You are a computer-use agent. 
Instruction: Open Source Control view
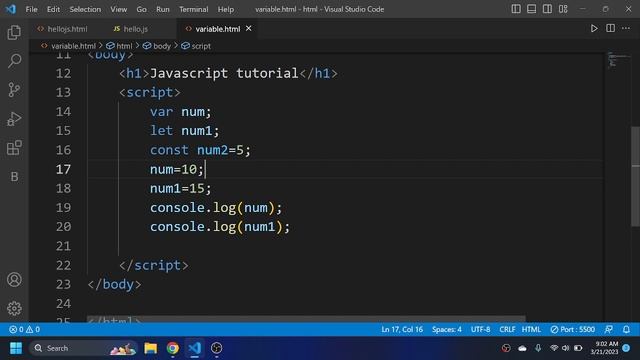pyautogui.click(x=14, y=90)
